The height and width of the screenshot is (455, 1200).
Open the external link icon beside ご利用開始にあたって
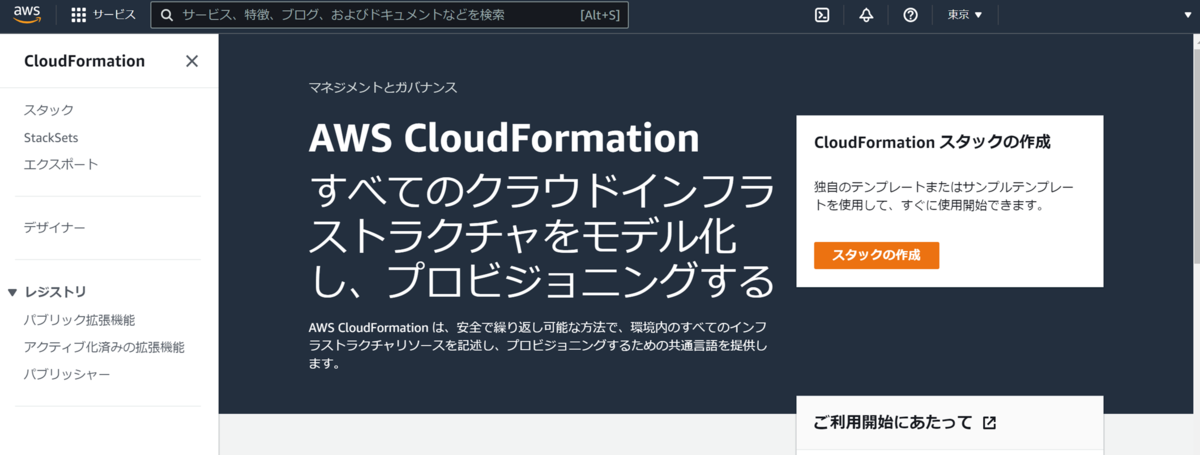(989, 423)
